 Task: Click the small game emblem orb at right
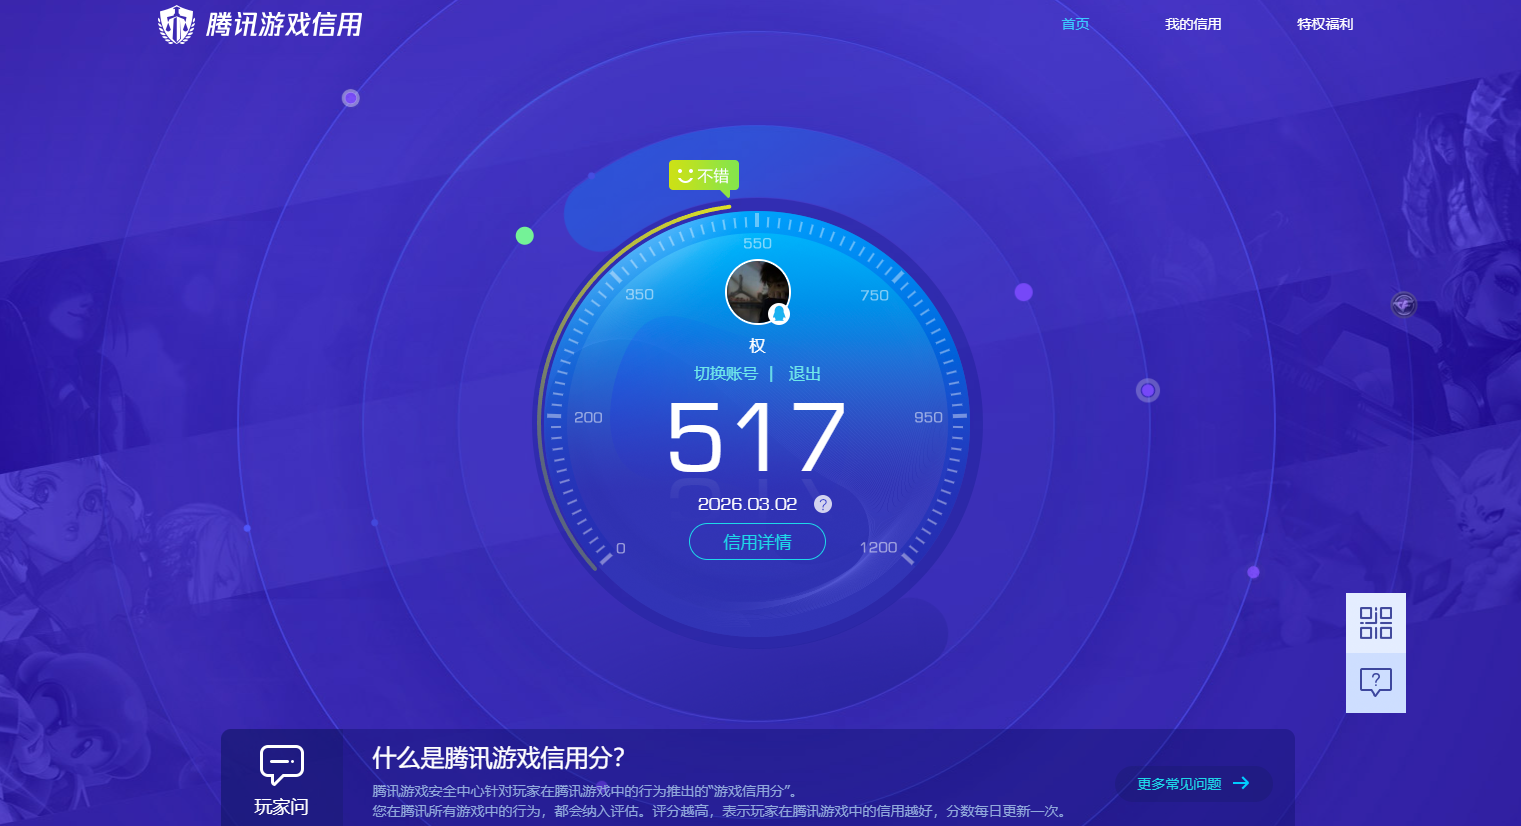click(1404, 304)
